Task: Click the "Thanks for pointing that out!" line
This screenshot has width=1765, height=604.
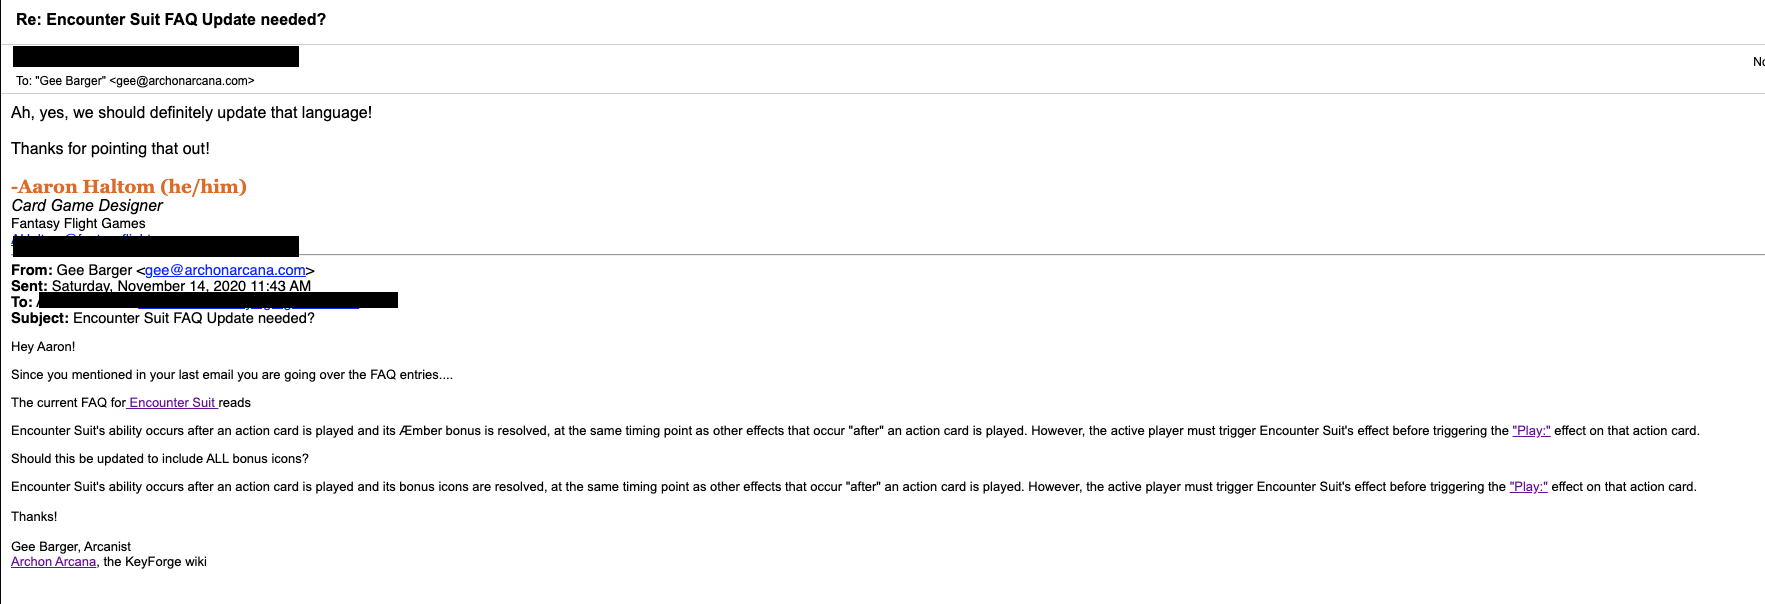Action: [110, 149]
